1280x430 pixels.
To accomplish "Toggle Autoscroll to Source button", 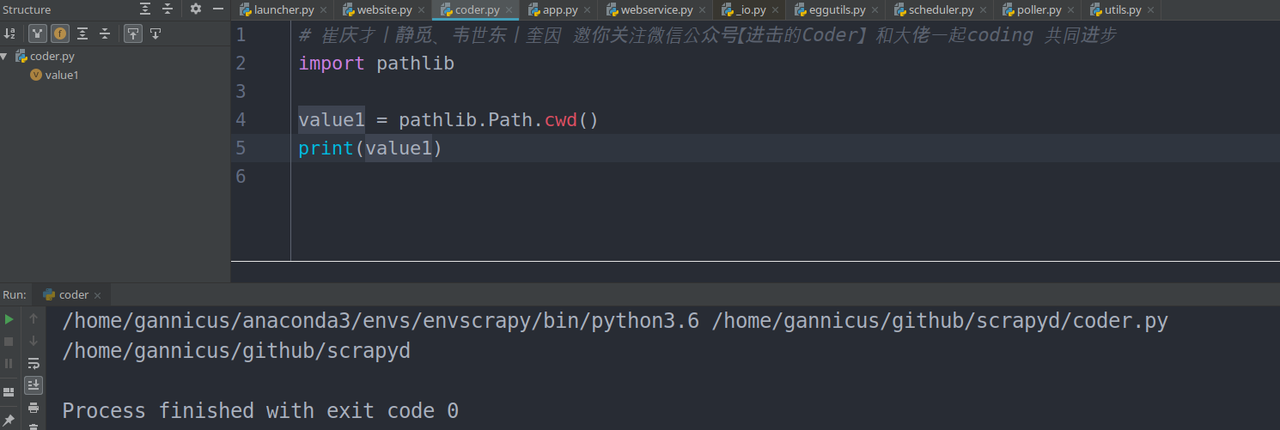I will (x=132, y=33).
